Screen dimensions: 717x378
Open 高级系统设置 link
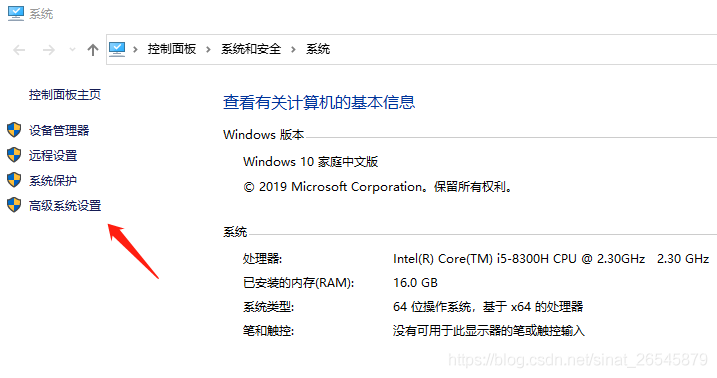[65, 206]
